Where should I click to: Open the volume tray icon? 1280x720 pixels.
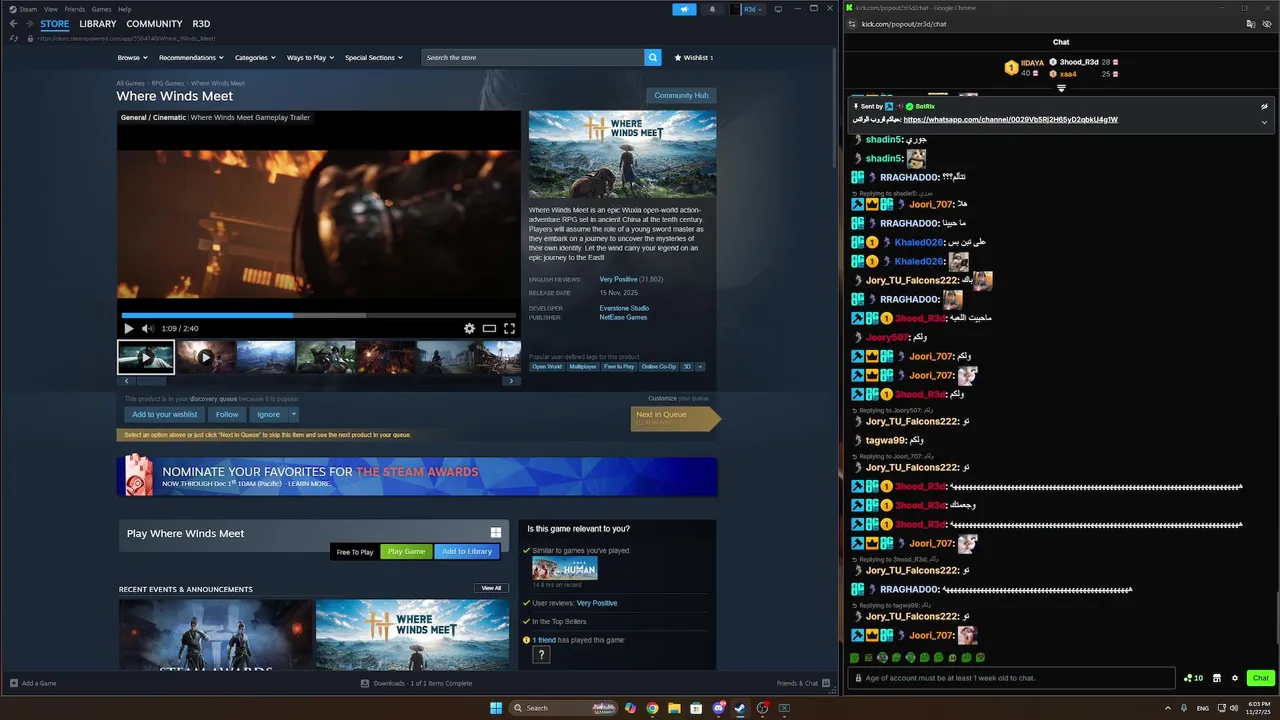pos(1236,708)
